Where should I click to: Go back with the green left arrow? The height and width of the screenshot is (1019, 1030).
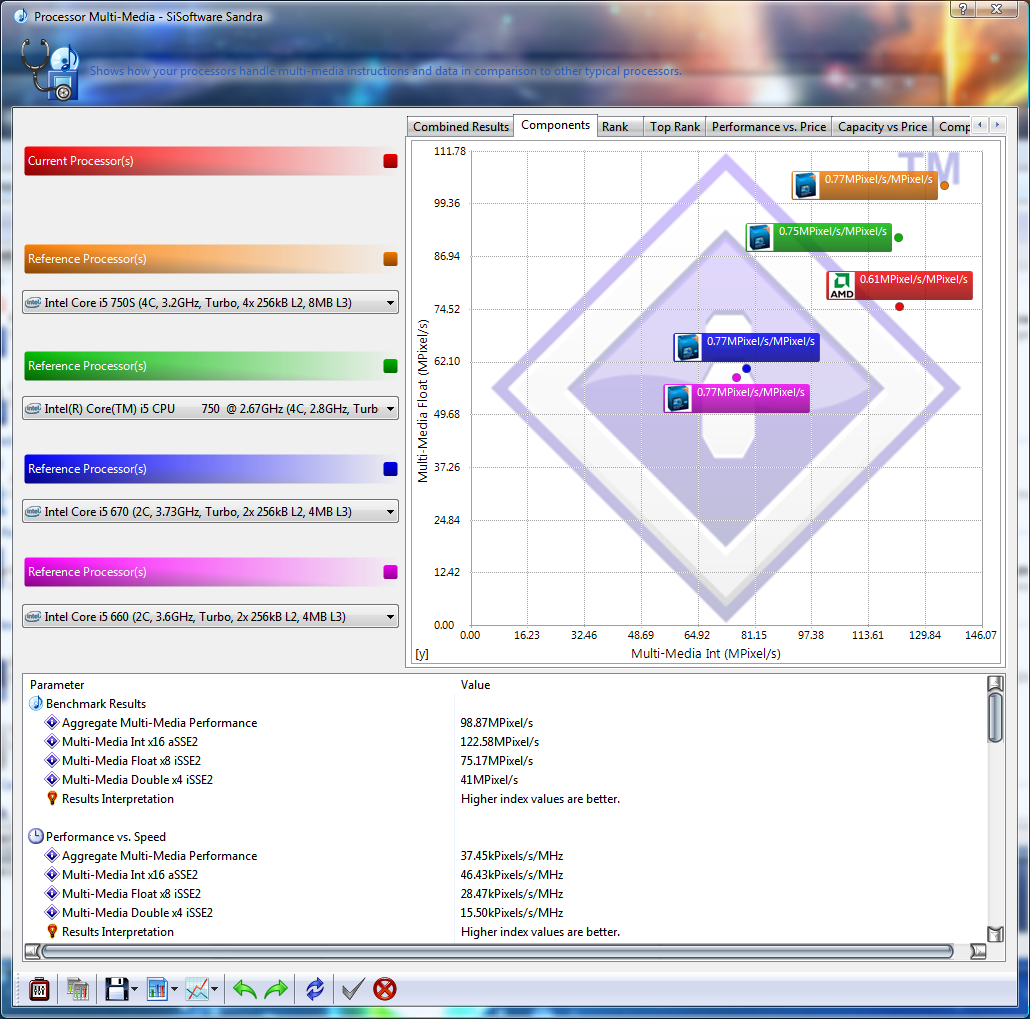[244, 989]
